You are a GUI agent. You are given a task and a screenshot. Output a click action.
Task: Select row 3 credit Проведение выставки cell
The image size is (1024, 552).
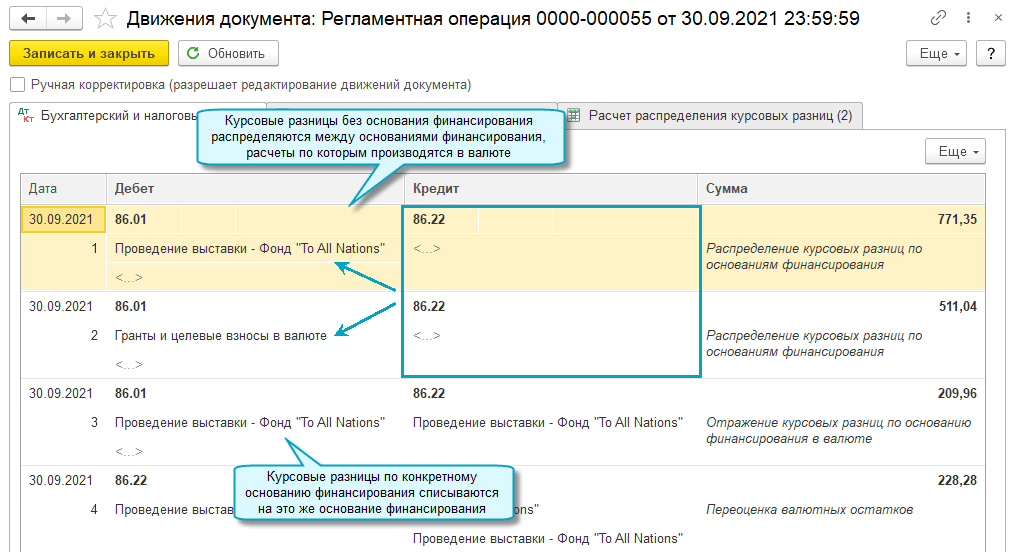click(547, 423)
